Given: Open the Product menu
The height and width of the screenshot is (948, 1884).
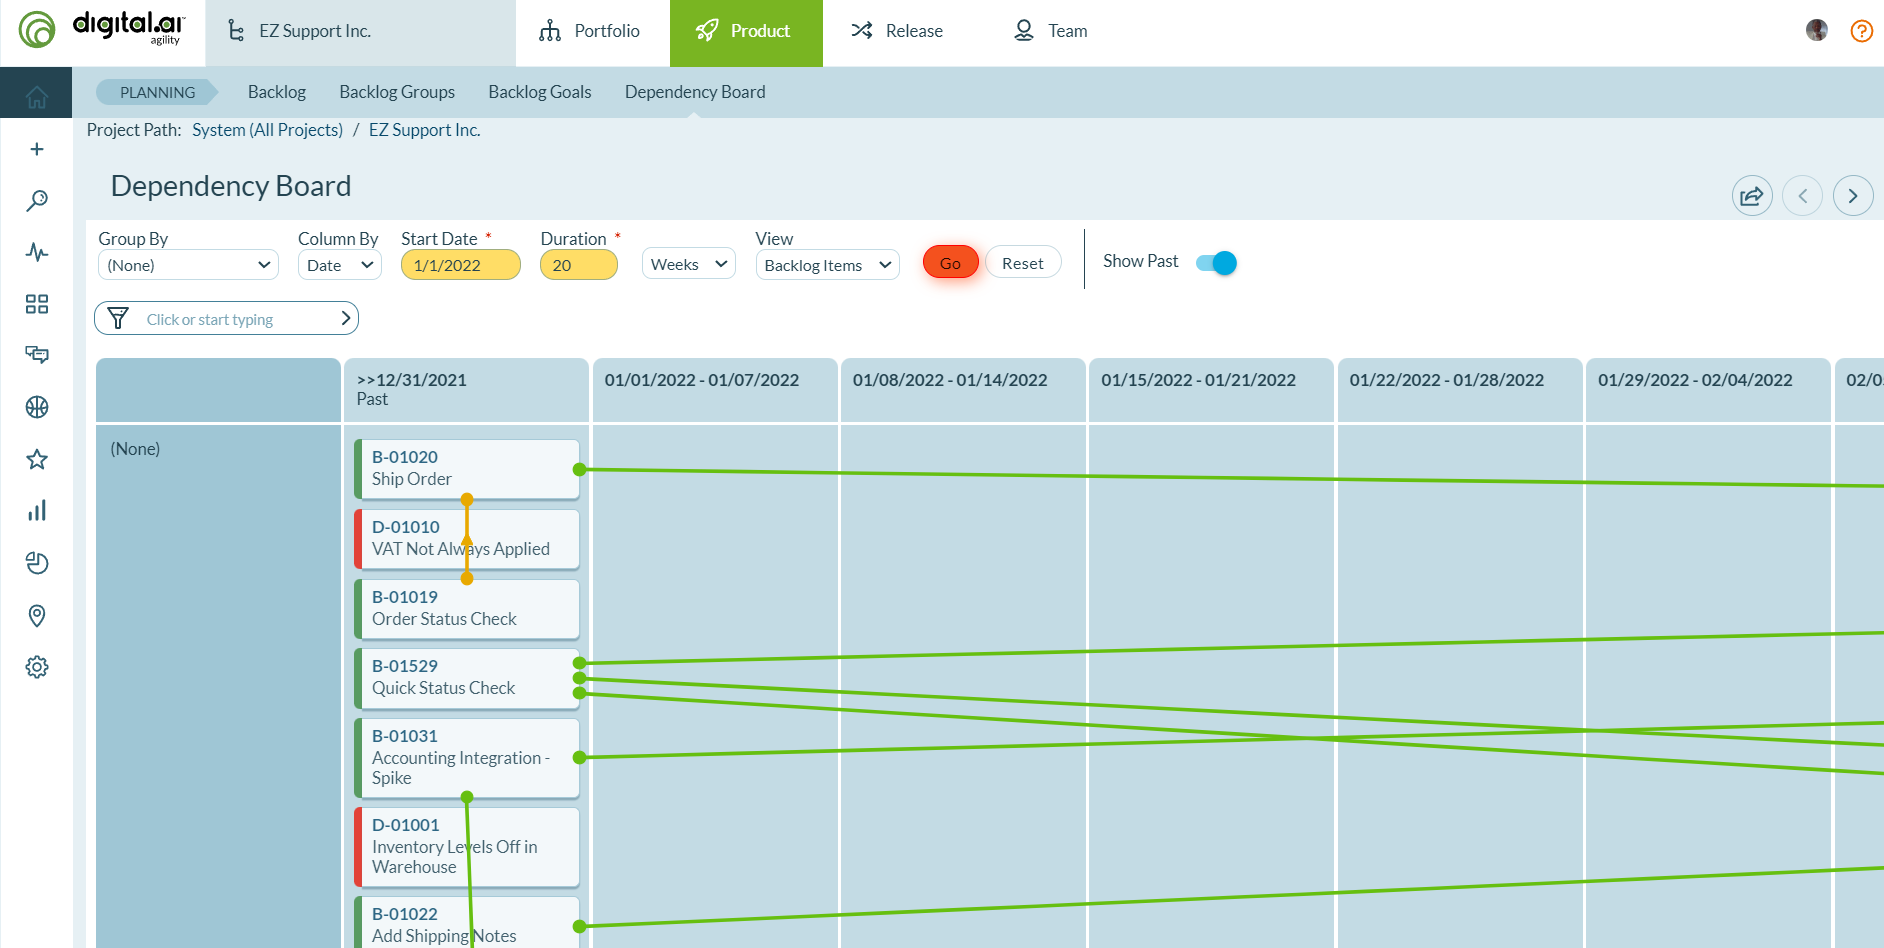Looking at the screenshot, I should 746,32.
